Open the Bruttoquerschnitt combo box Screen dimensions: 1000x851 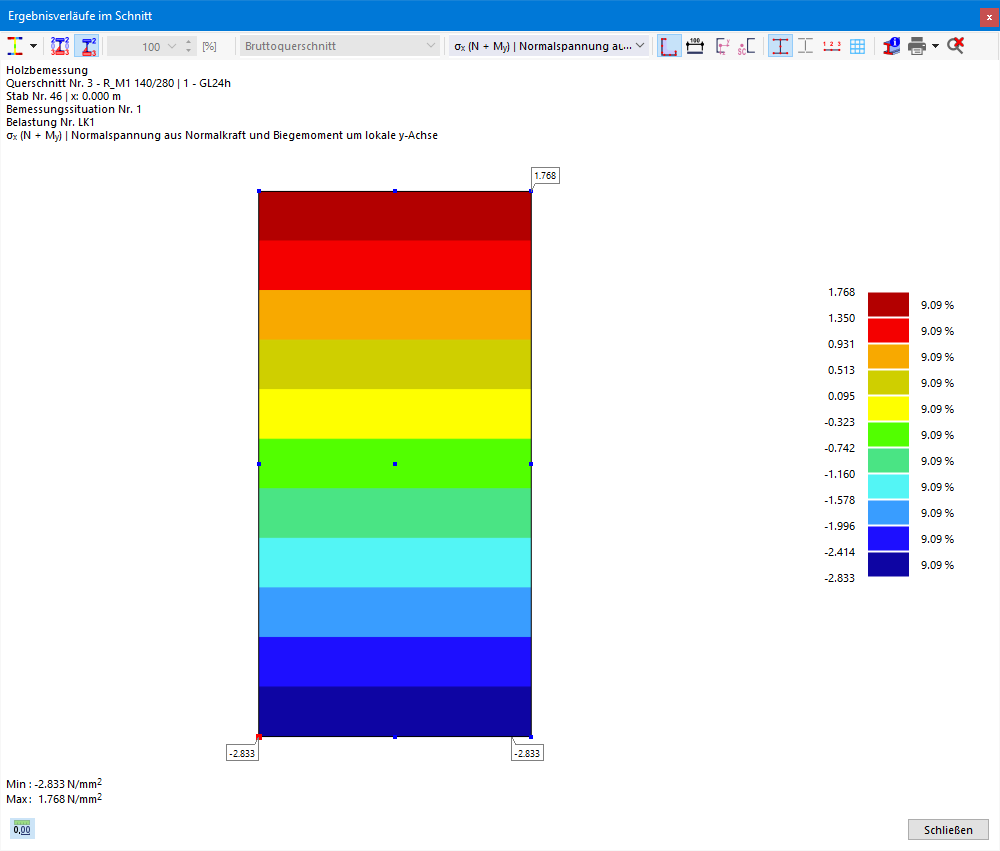(x=339, y=46)
